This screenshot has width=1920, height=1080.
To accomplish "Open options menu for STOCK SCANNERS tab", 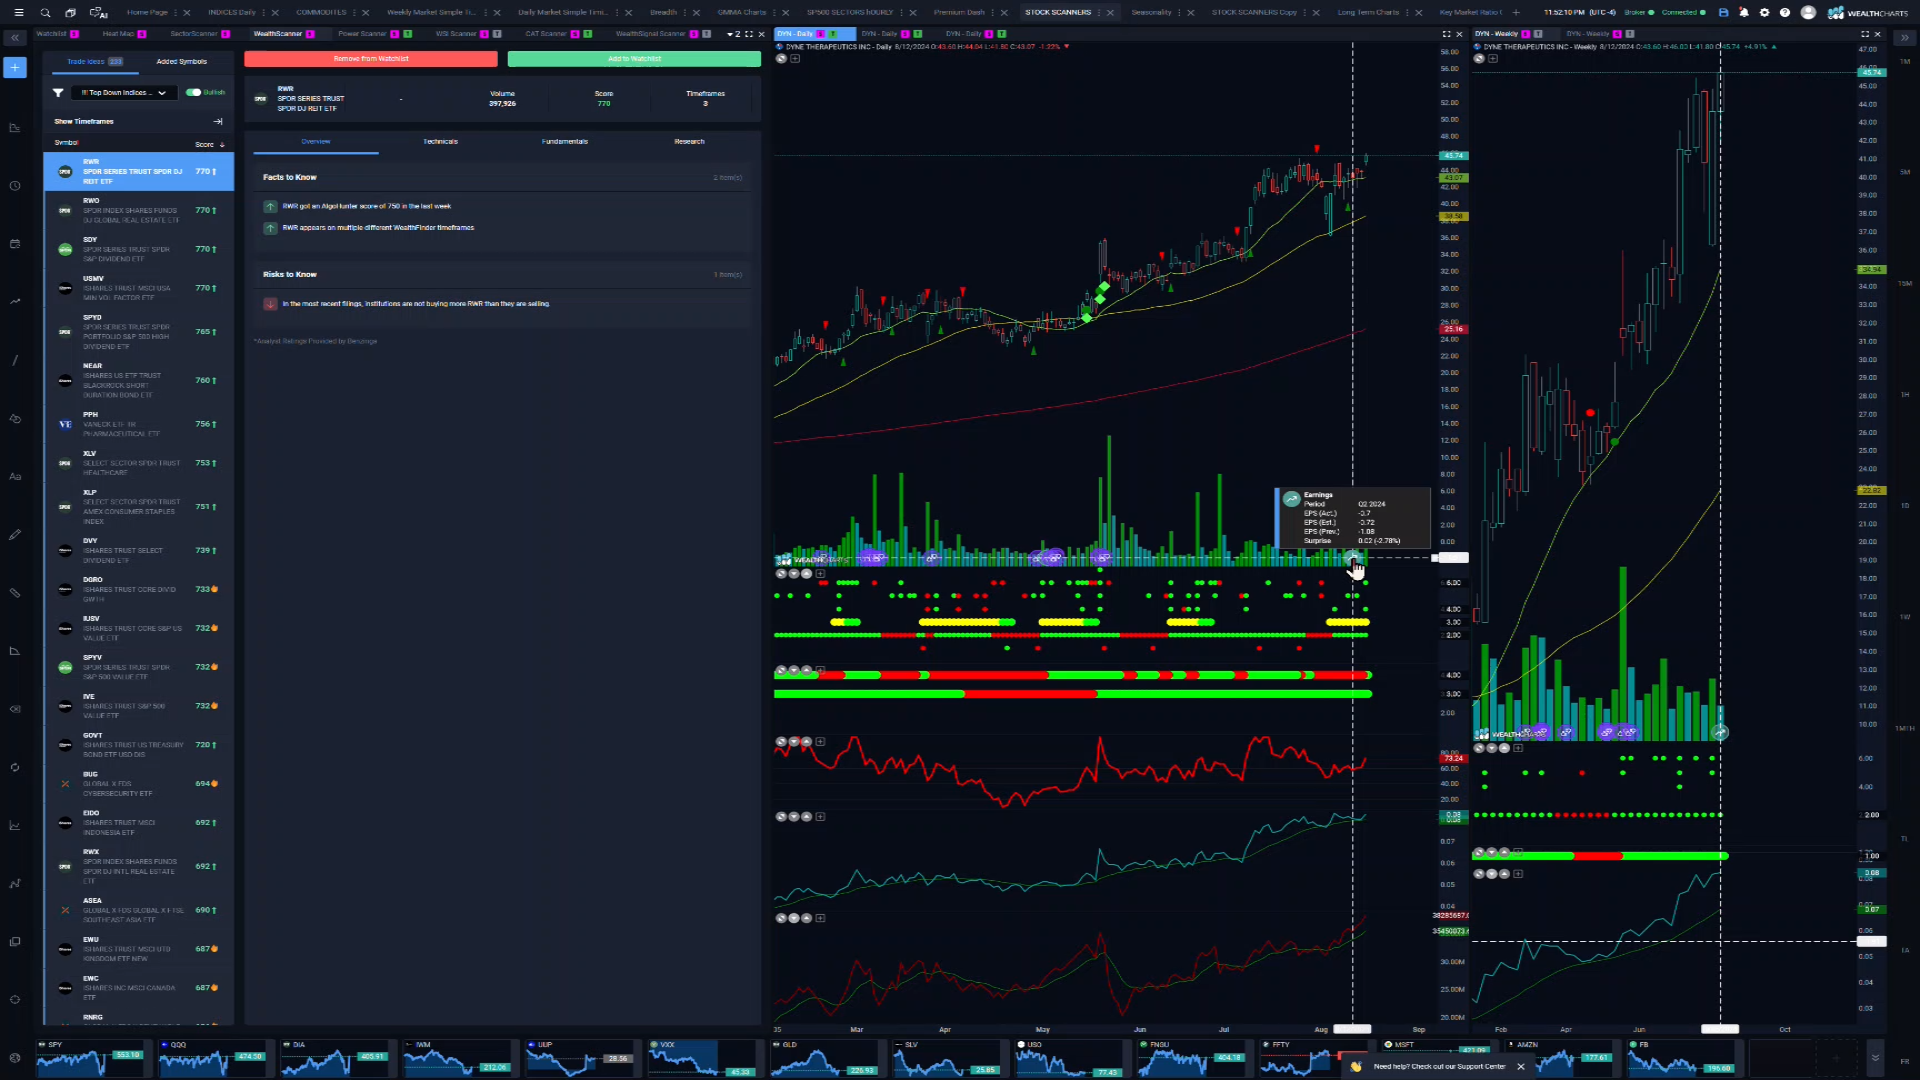I will 1100,13.
